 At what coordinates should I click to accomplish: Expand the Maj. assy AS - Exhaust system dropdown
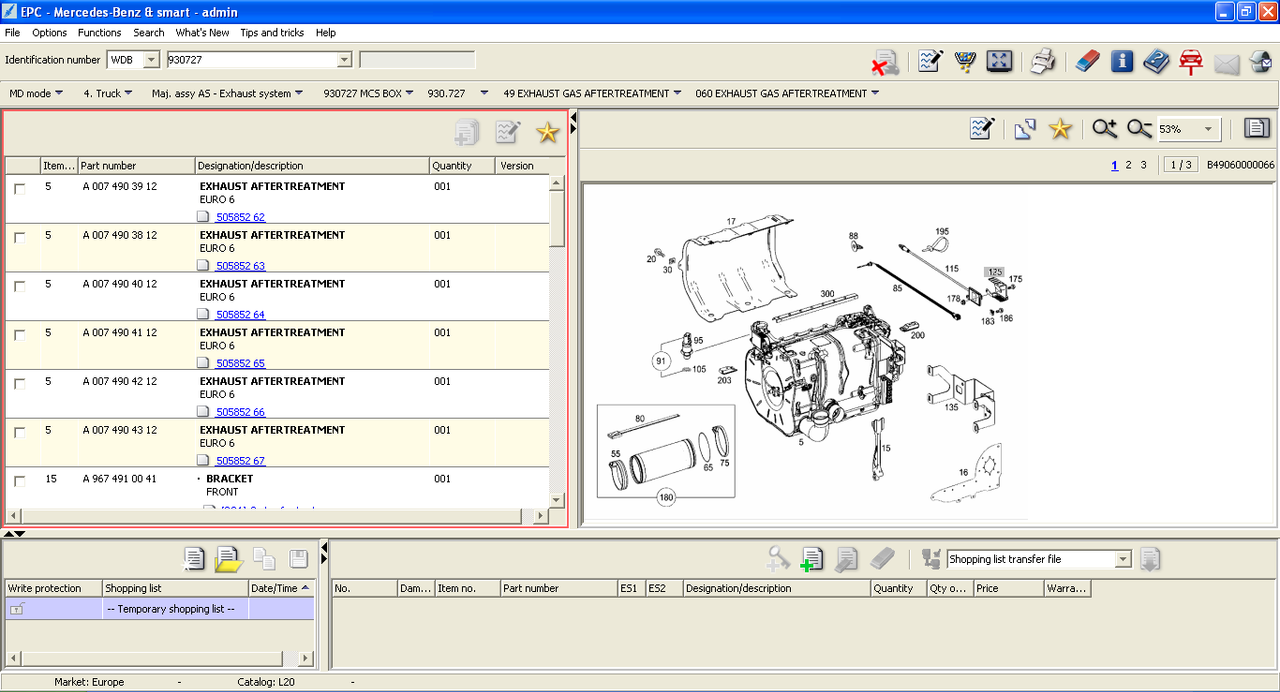click(299, 93)
